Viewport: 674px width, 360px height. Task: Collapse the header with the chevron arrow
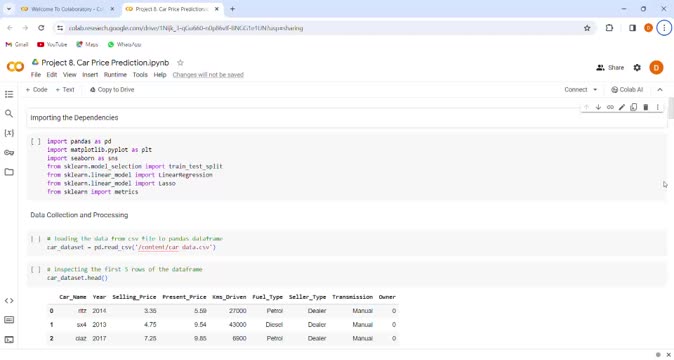660,90
